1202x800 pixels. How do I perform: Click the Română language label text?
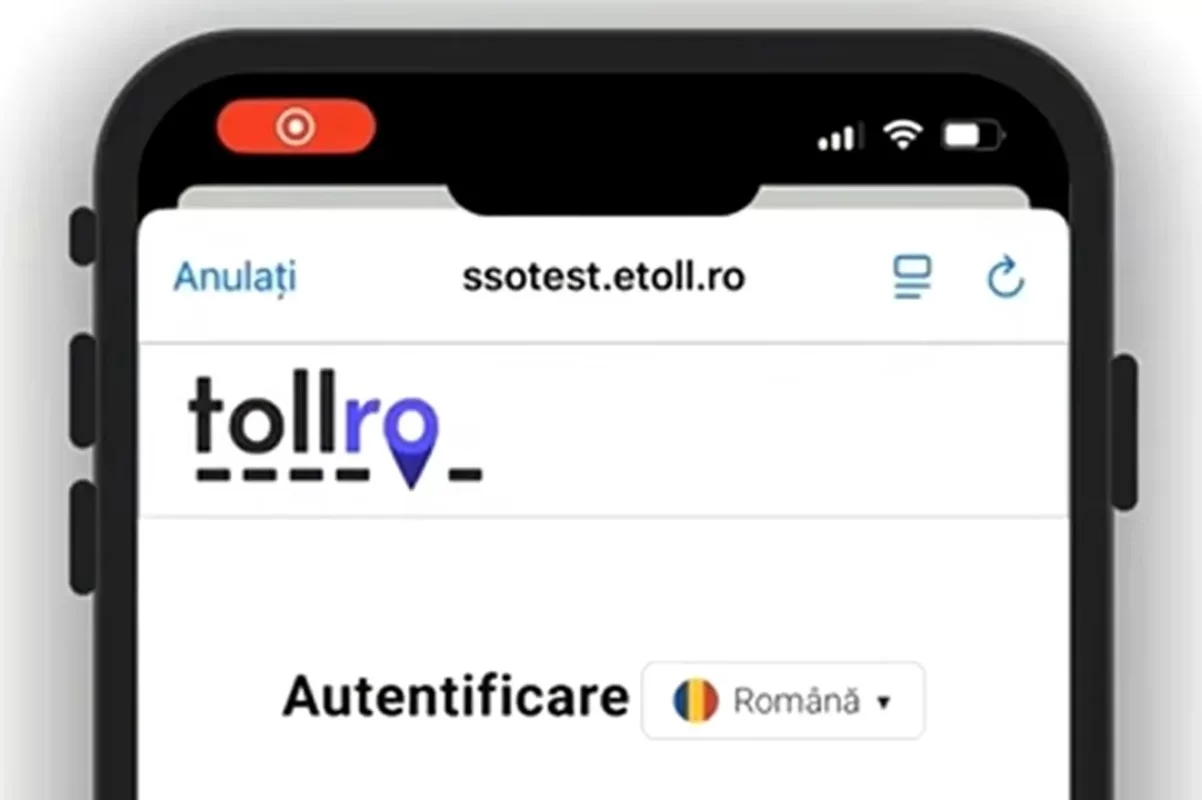pyautogui.click(x=796, y=701)
